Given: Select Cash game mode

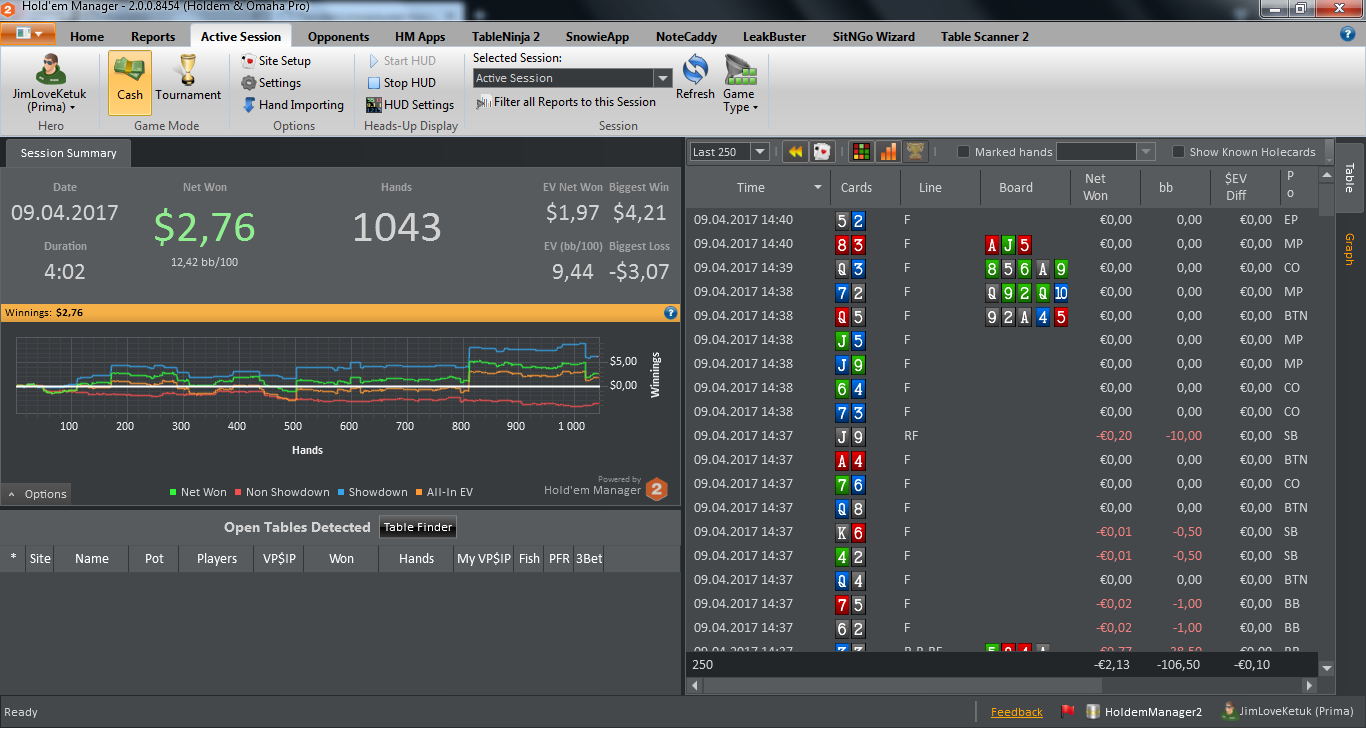Looking at the screenshot, I should coord(130,82).
